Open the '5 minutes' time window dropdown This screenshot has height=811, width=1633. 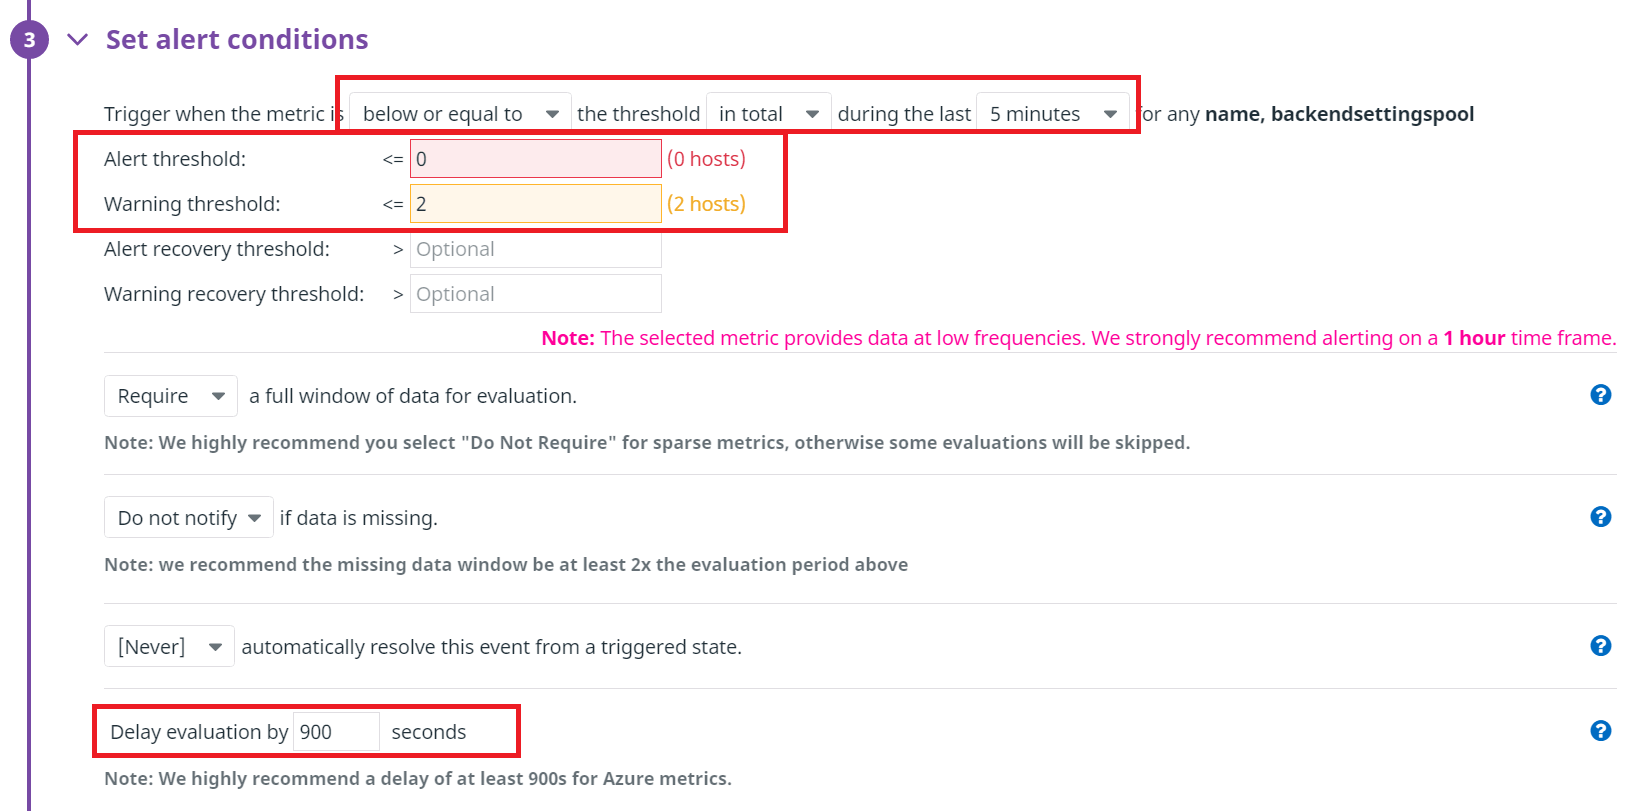[x=1052, y=114]
